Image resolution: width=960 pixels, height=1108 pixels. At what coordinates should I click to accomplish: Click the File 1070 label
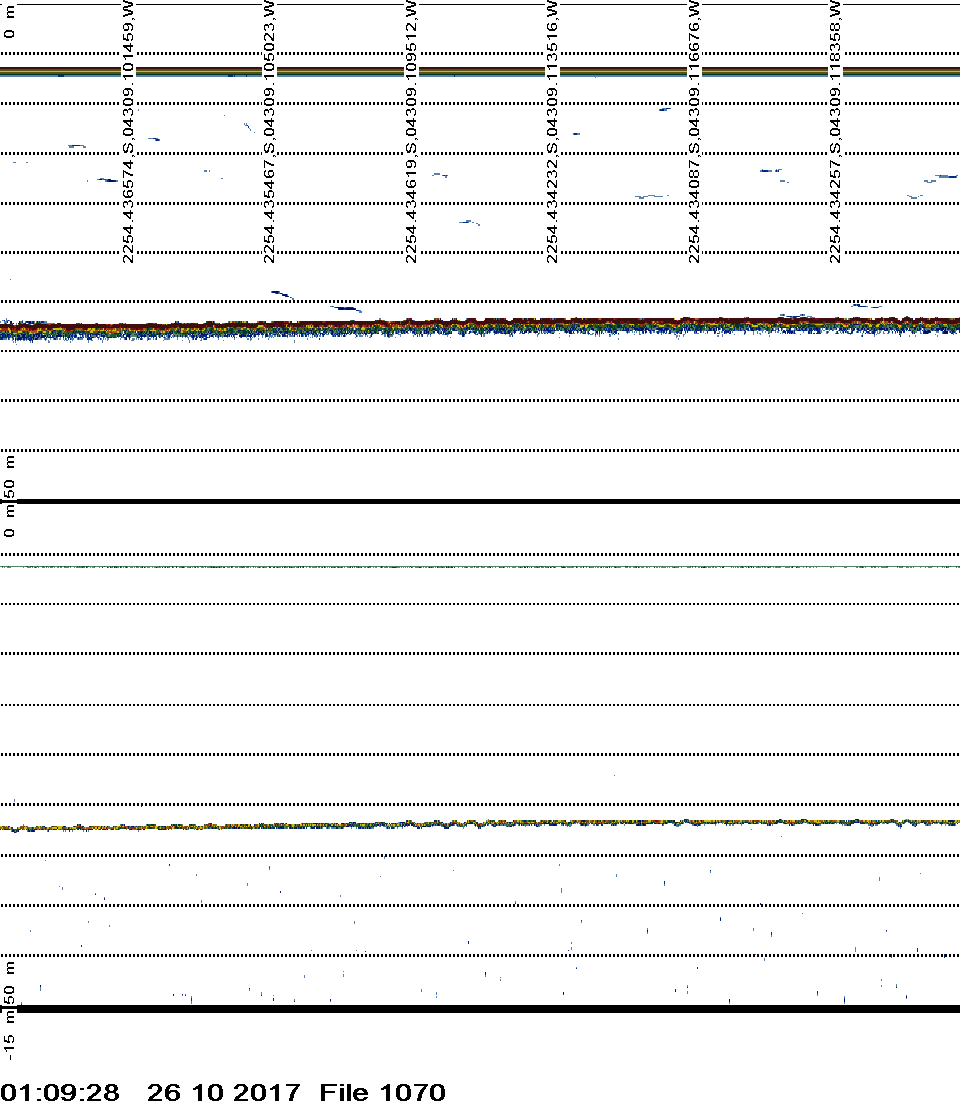coord(382,1092)
